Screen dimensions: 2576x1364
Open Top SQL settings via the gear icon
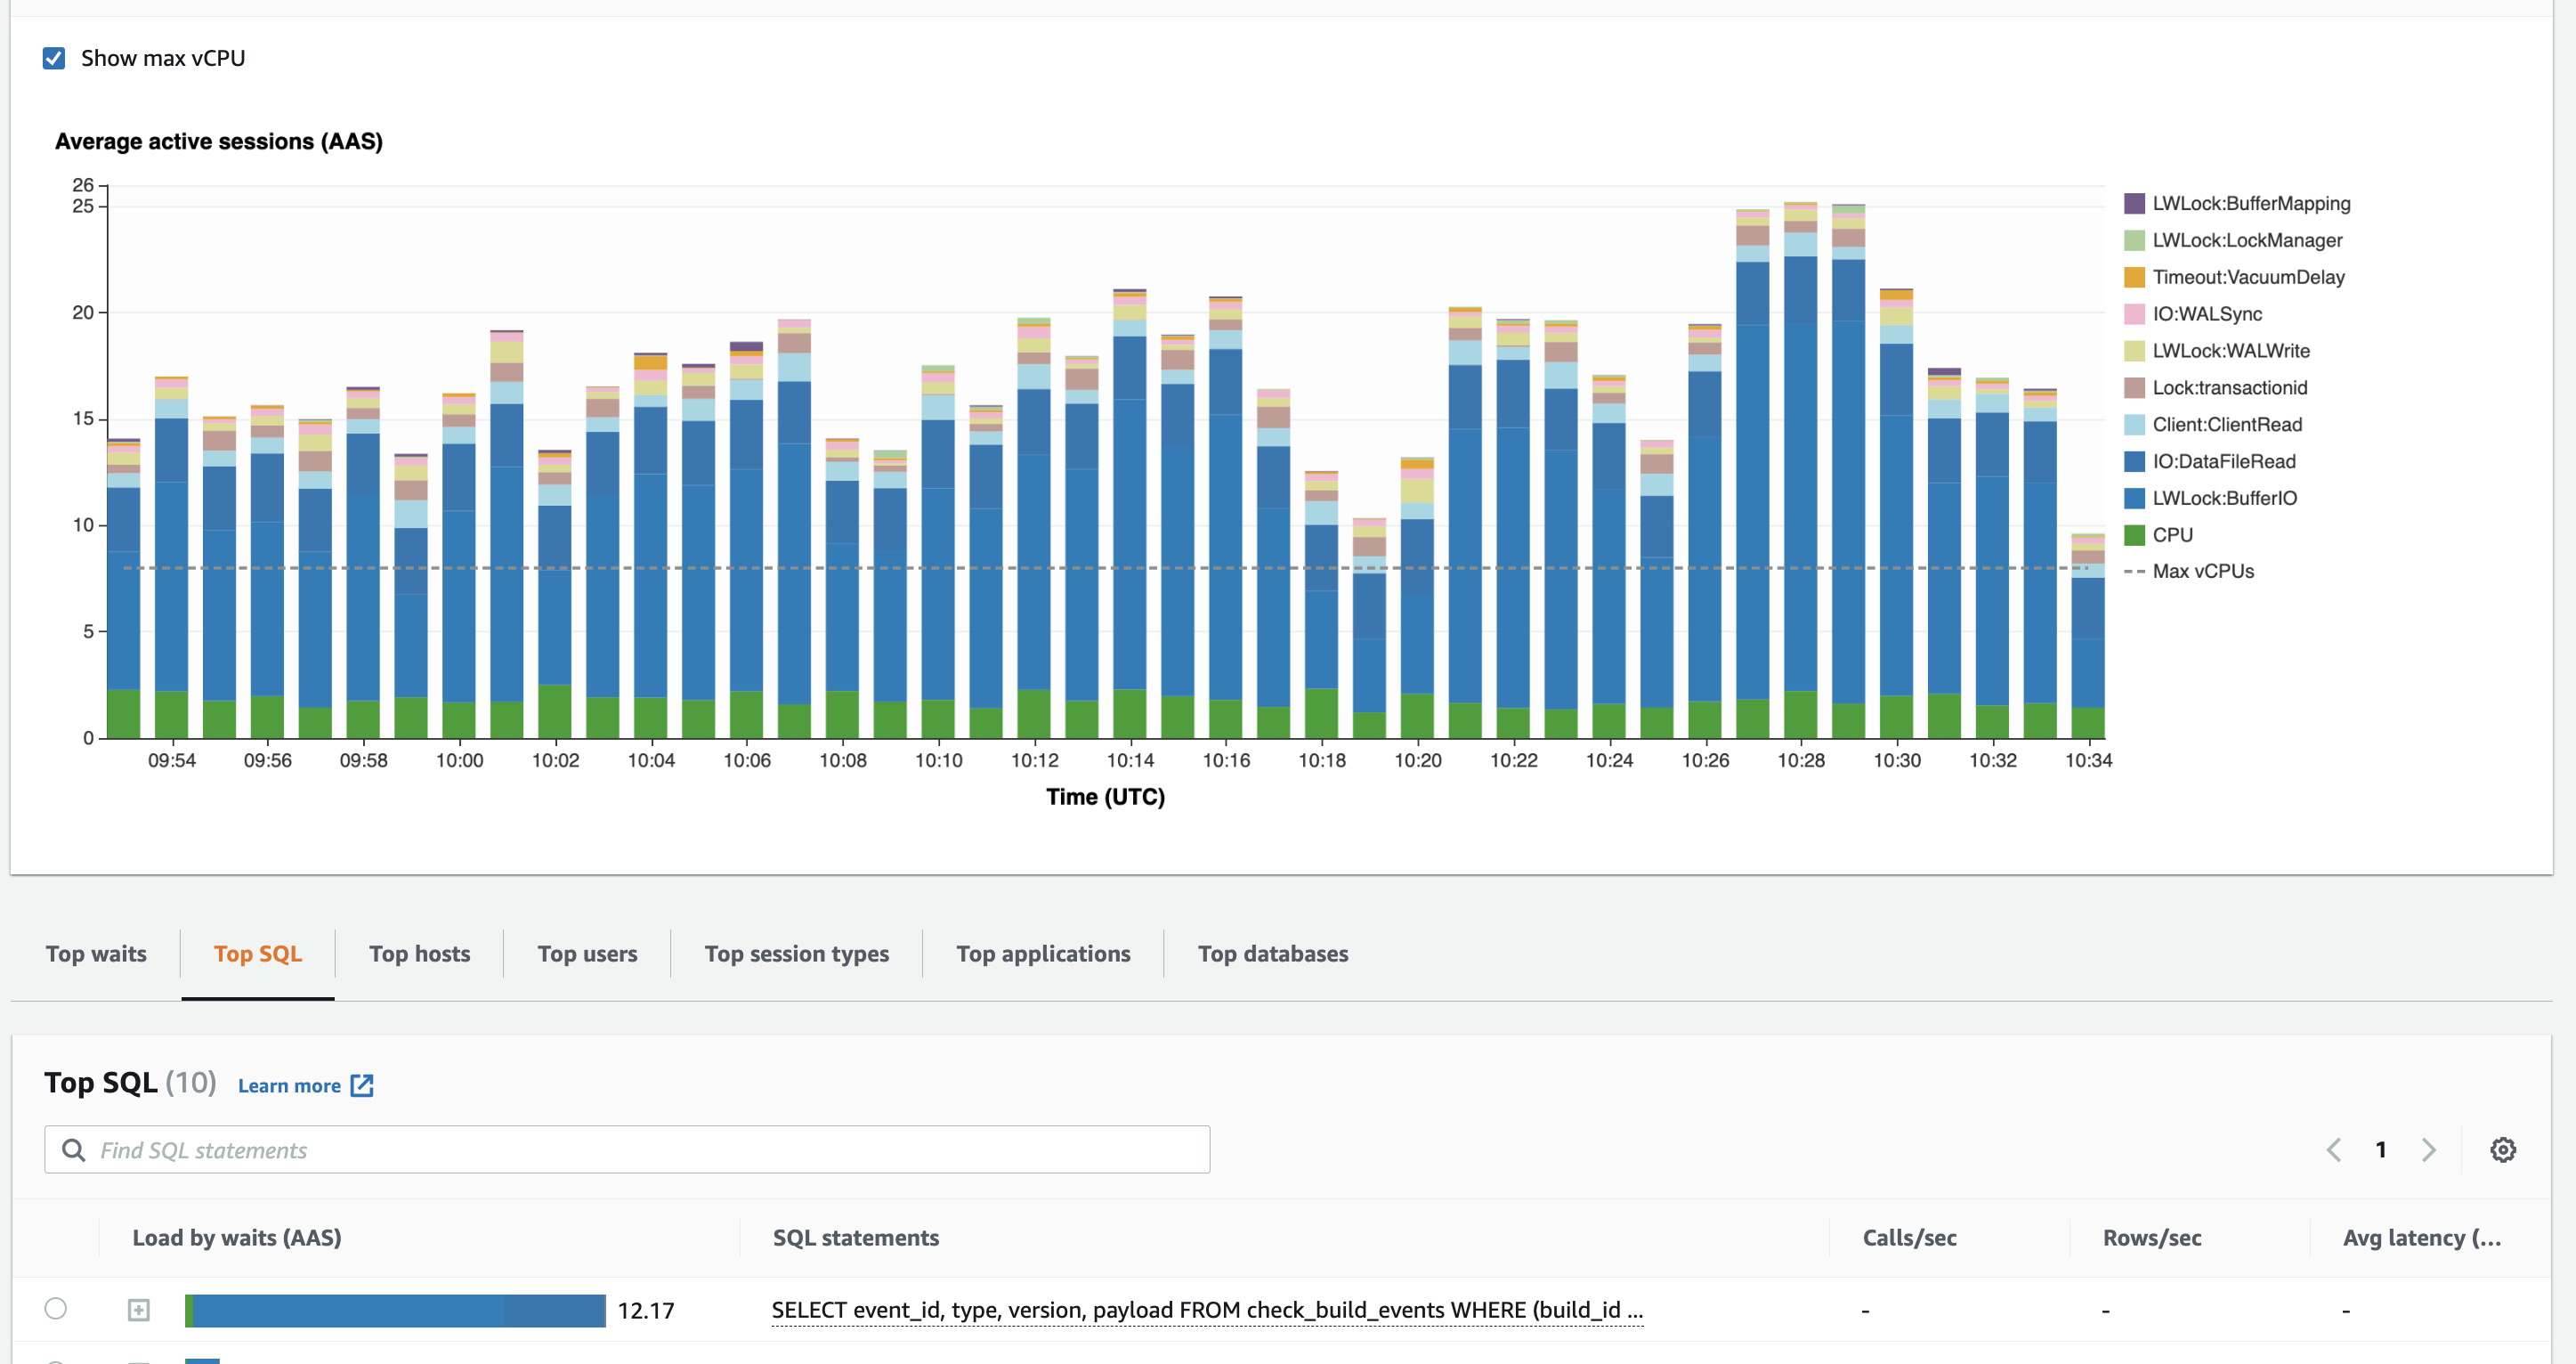2503,1149
